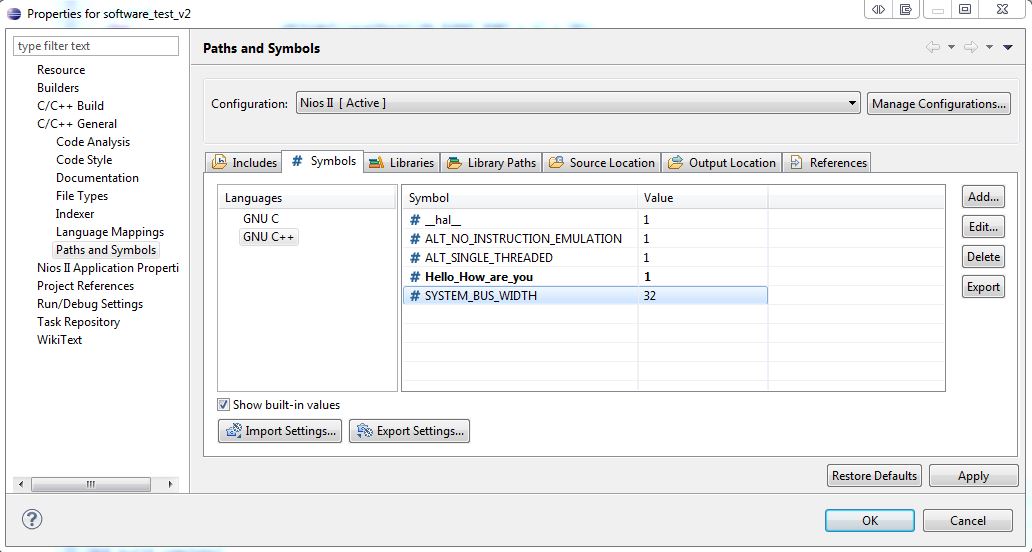
Task: Click the Delete button
Action: [x=983, y=257]
